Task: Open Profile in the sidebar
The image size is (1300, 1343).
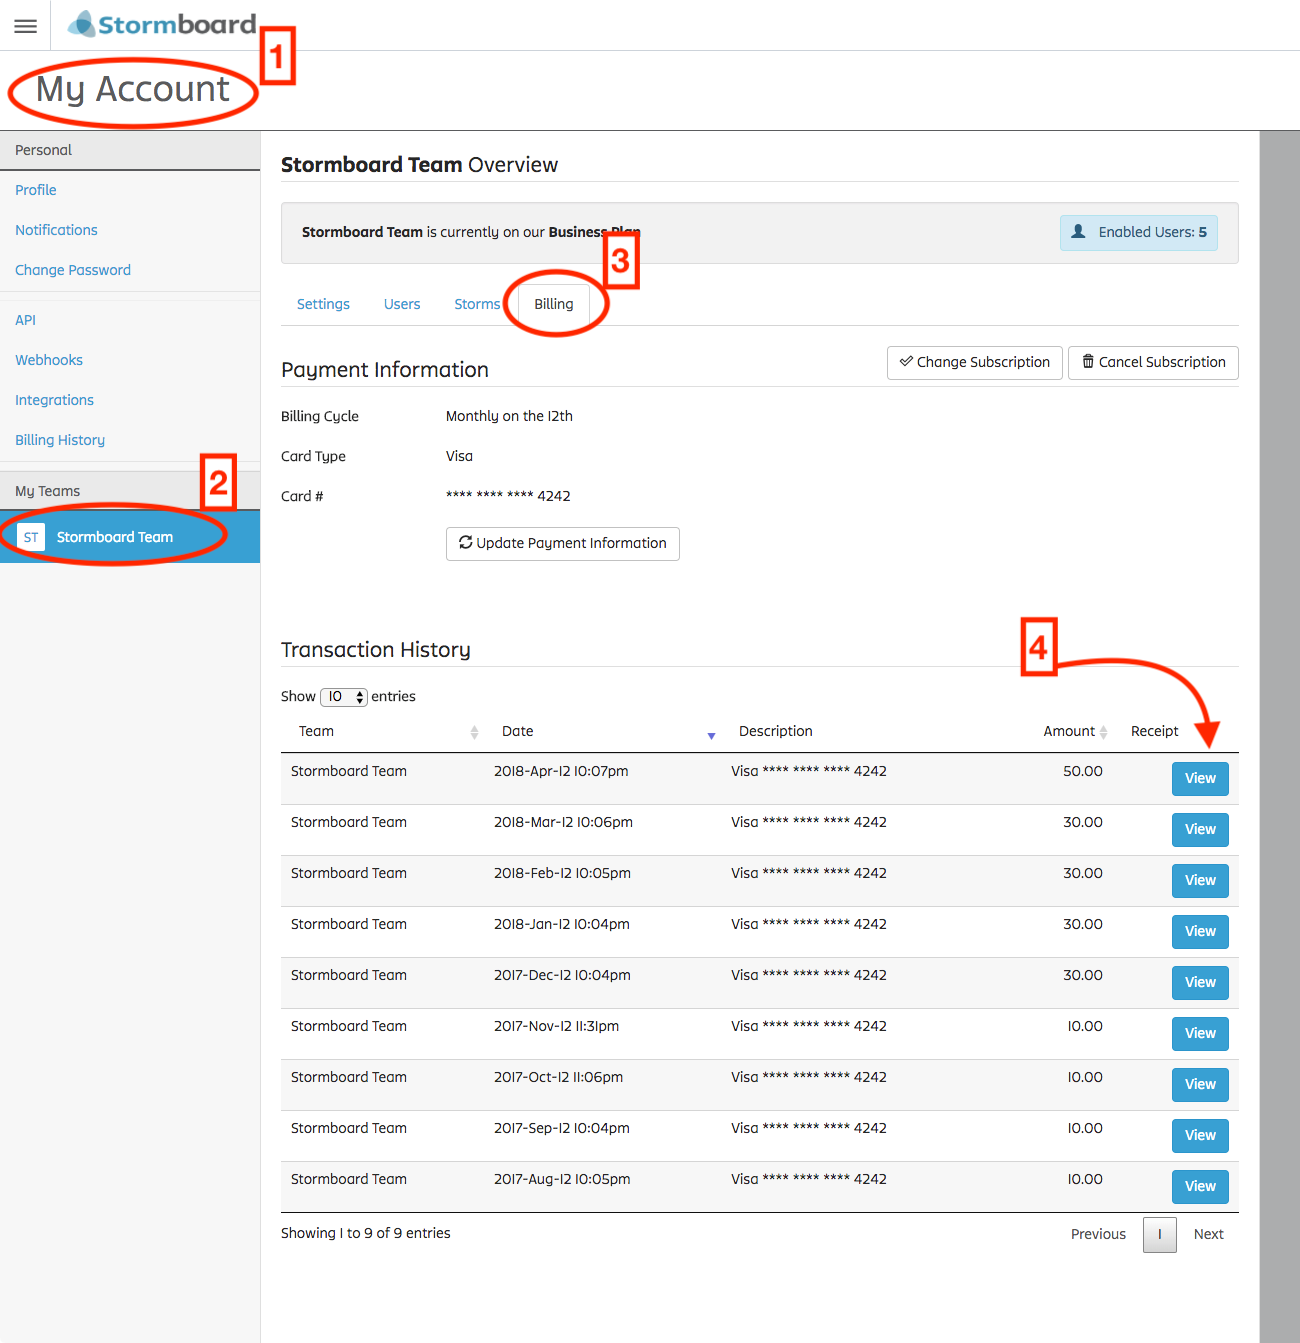Action: (36, 190)
